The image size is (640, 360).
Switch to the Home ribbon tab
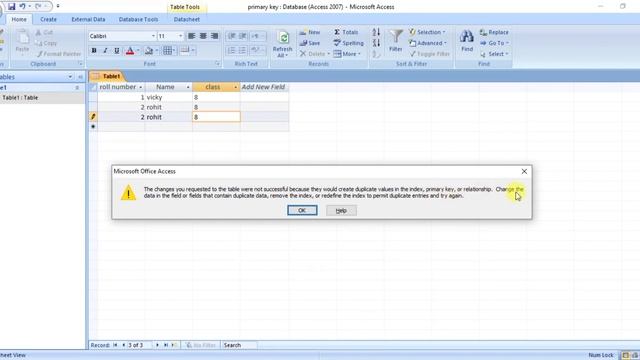[19, 19]
